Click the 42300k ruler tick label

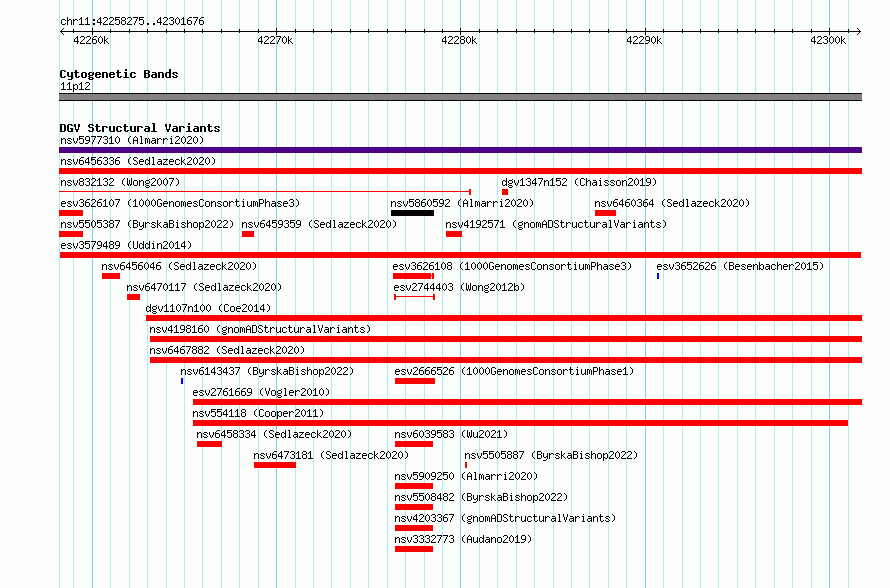point(828,40)
